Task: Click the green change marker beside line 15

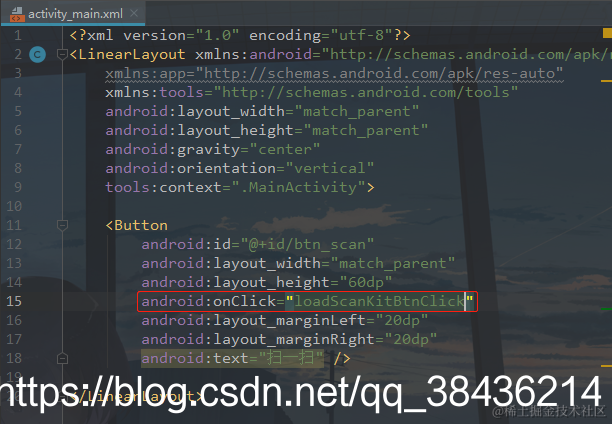Action: pyautogui.click(x=606, y=308)
